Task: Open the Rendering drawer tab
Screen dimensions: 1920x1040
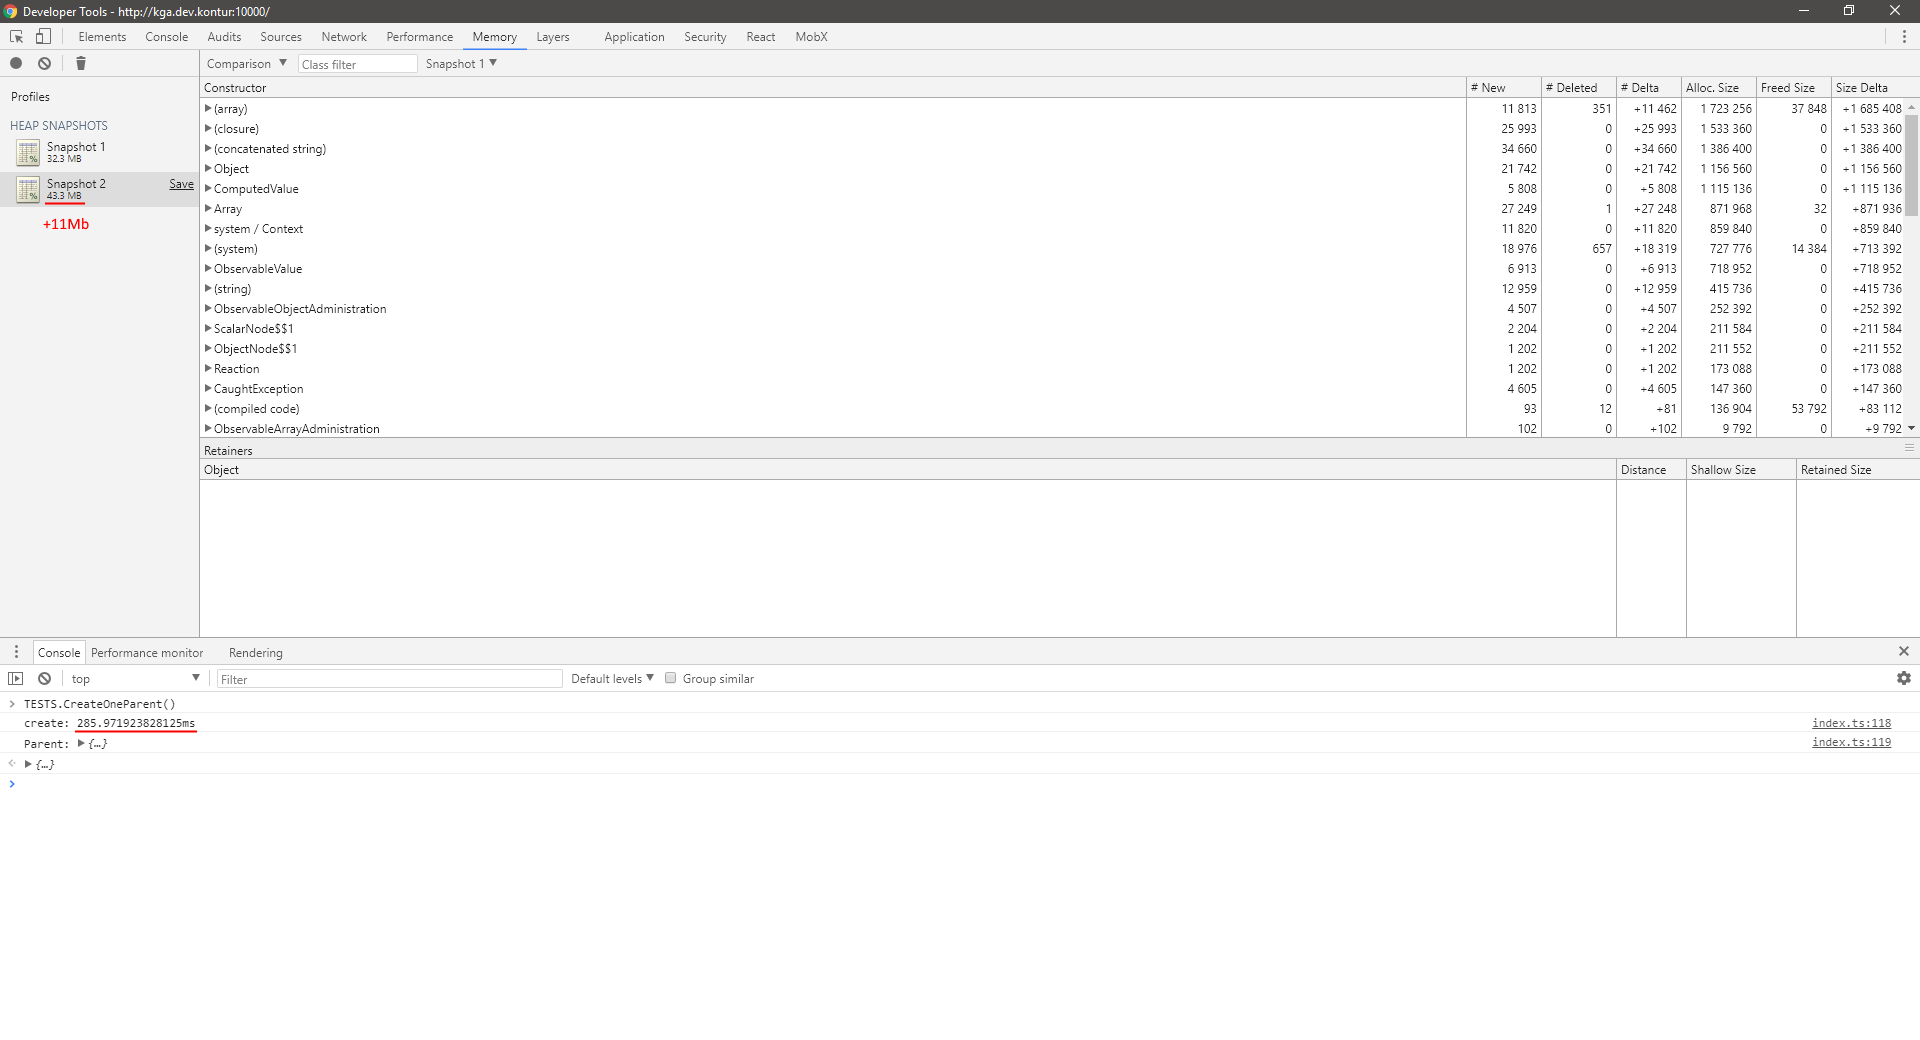Action: (x=256, y=653)
